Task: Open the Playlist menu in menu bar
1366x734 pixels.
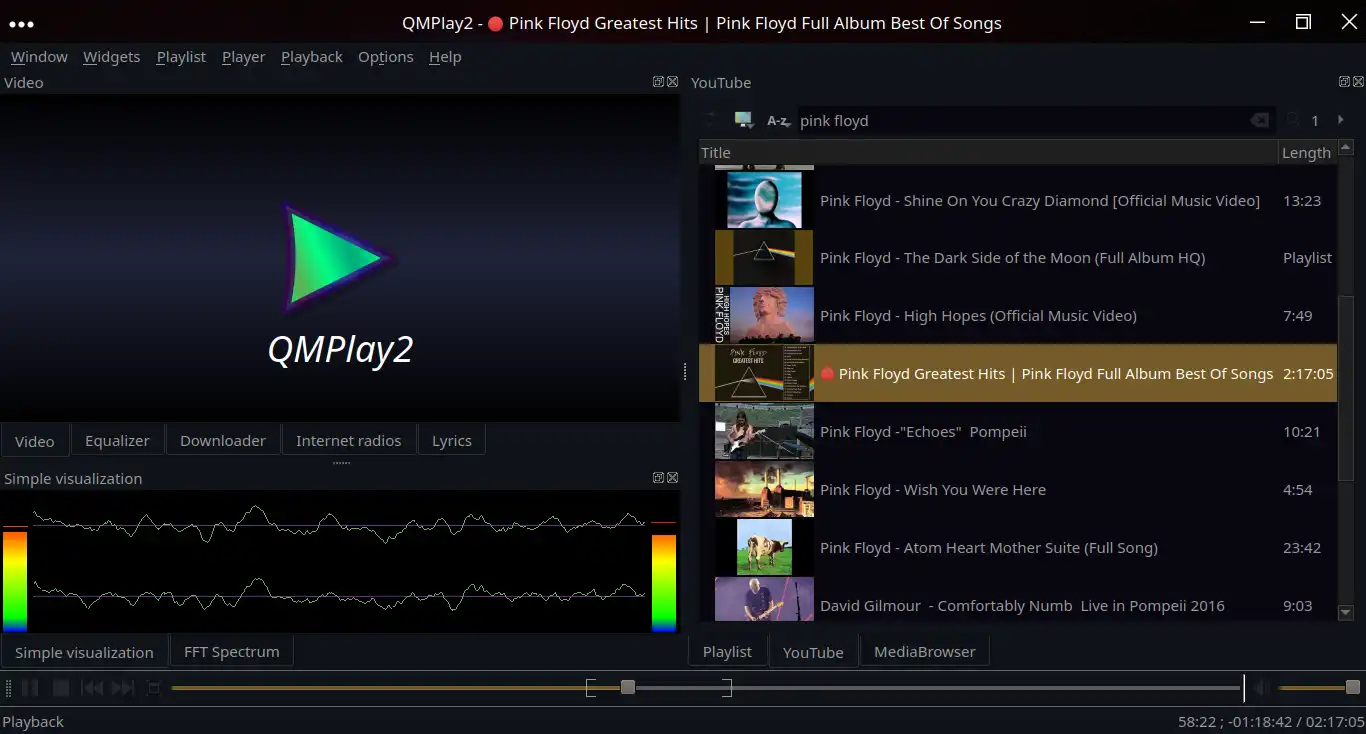Action: (181, 57)
